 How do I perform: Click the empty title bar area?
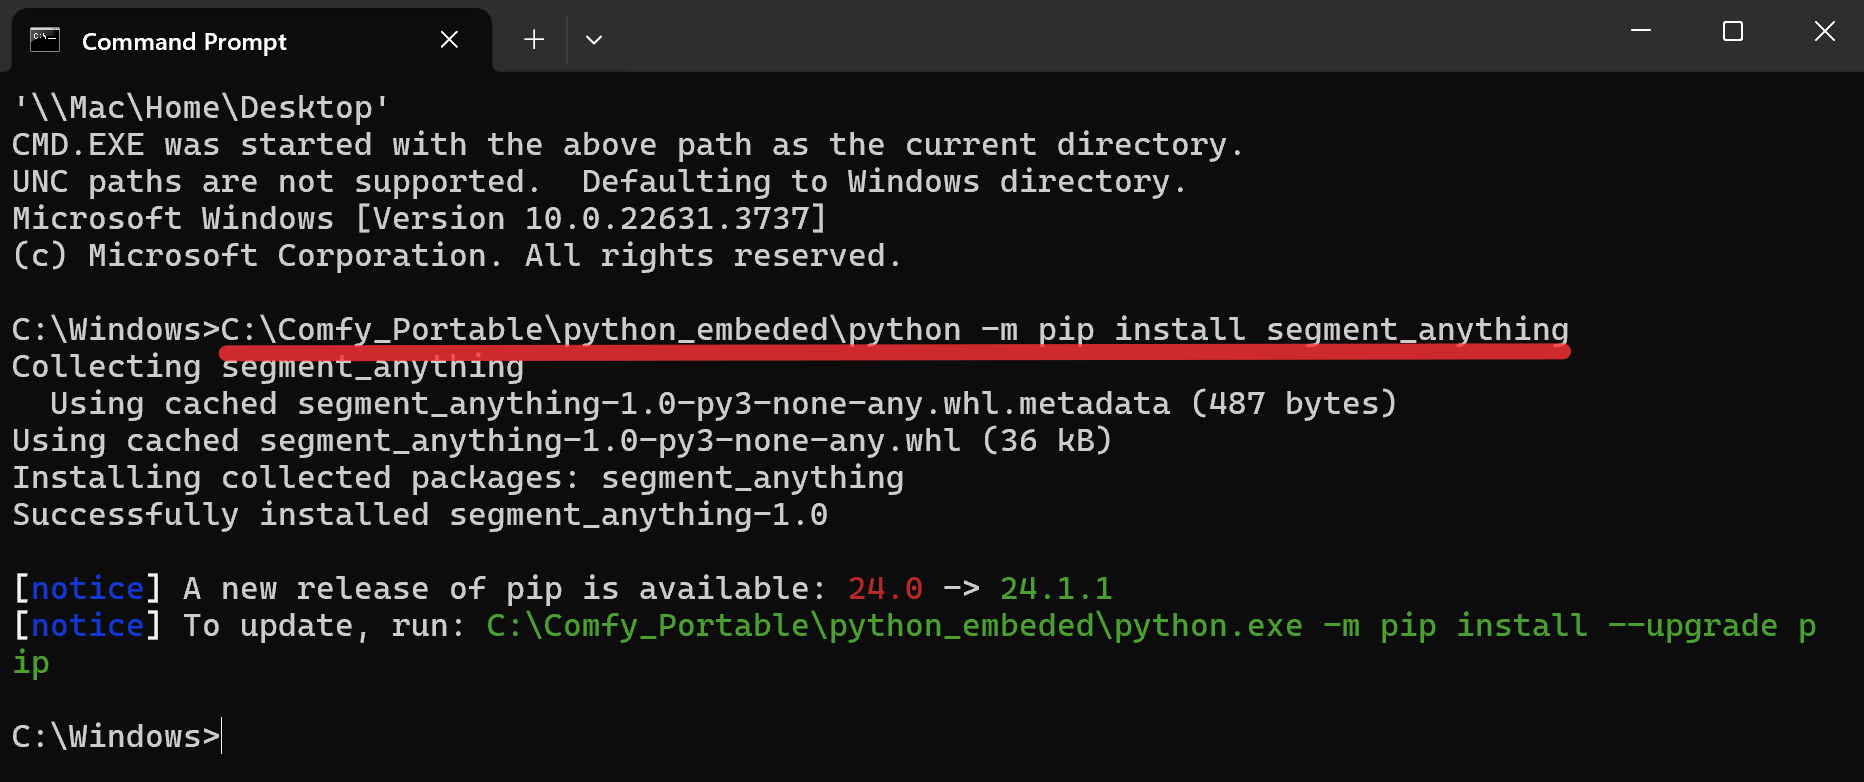pyautogui.click(x=1100, y=36)
